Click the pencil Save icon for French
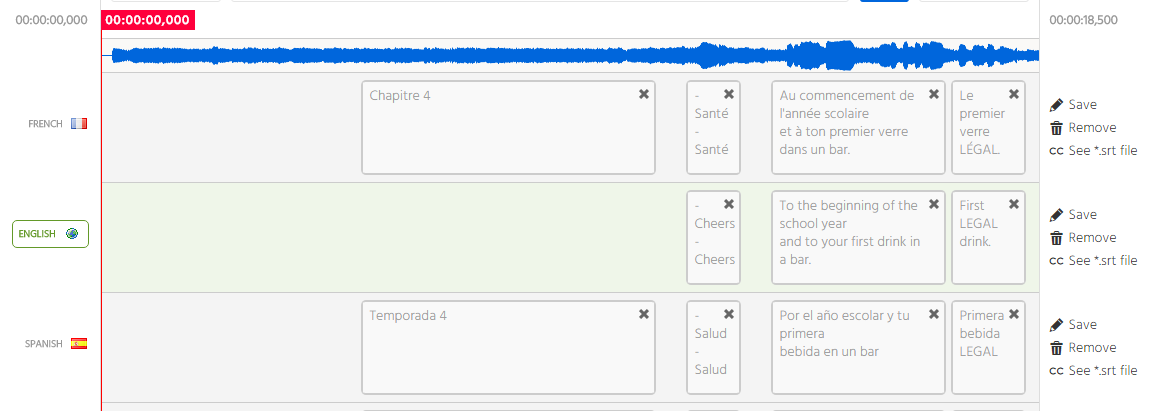The width and height of the screenshot is (1165, 411). pyautogui.click(x=1056, y=105)
